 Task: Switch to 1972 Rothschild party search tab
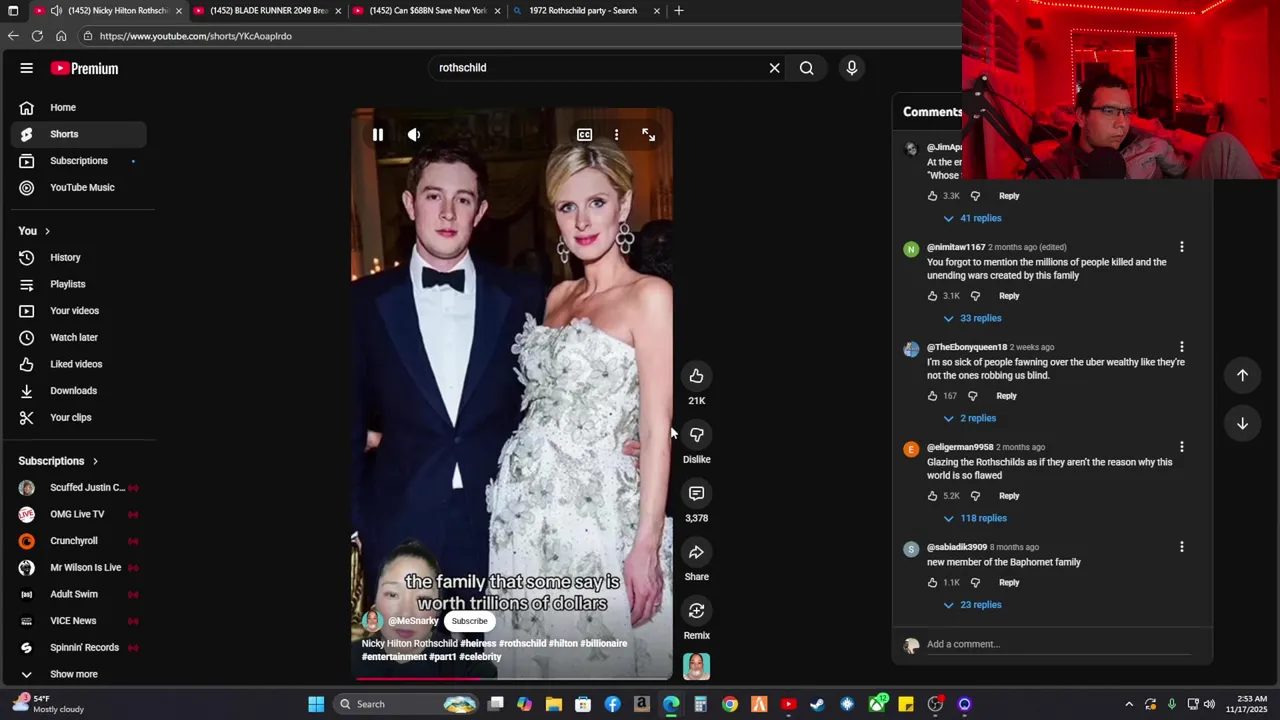click(585, 11)
